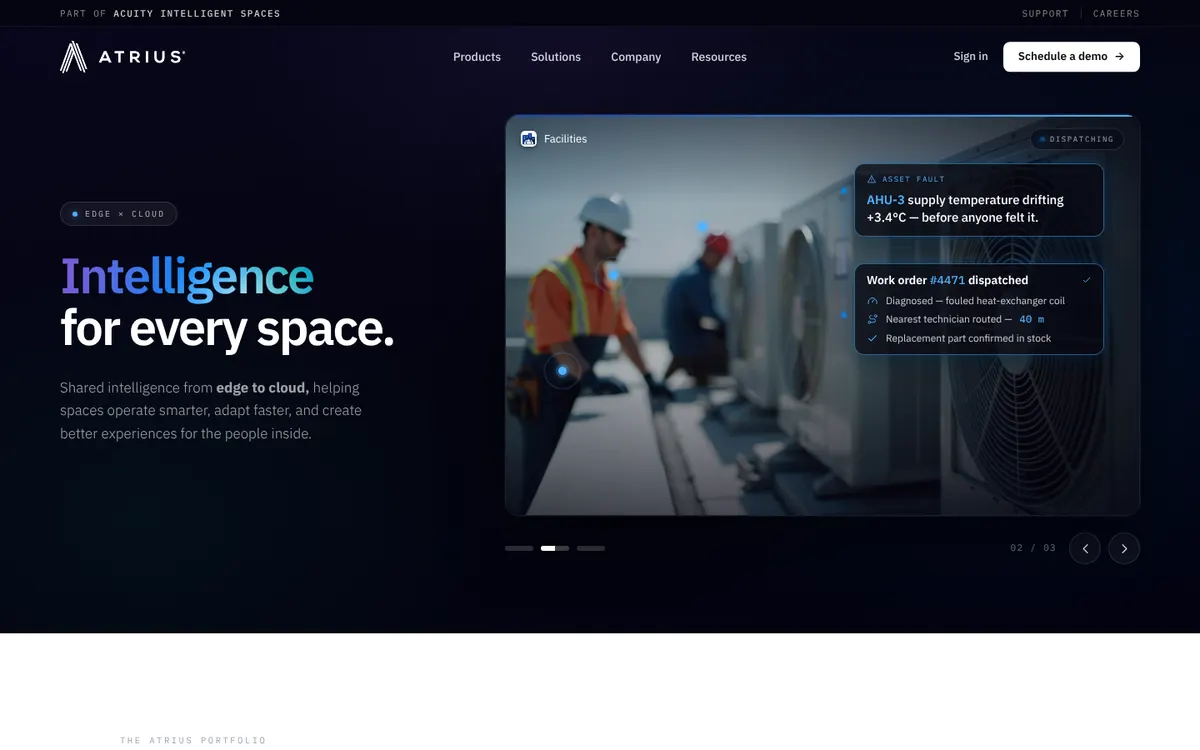The height and width of the screenshot is (750, 1200).
Task: Open the Company menu
Action: coord(636,57)
